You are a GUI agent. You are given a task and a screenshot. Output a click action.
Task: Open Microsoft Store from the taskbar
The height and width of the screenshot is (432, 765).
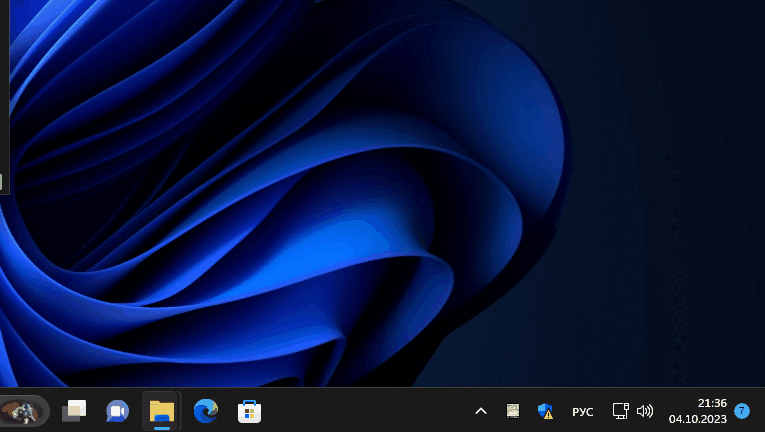pyautogui.click(x=249, y=411)
